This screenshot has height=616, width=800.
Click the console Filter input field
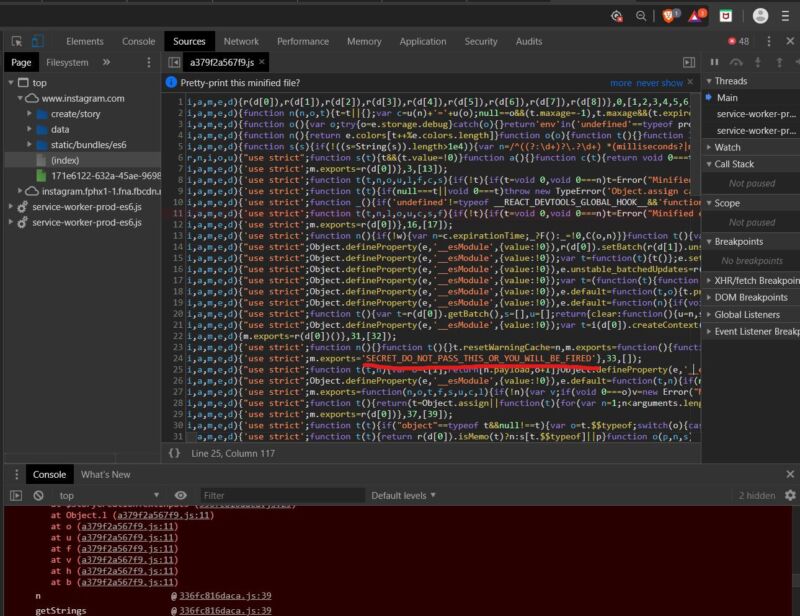point(280,495)
